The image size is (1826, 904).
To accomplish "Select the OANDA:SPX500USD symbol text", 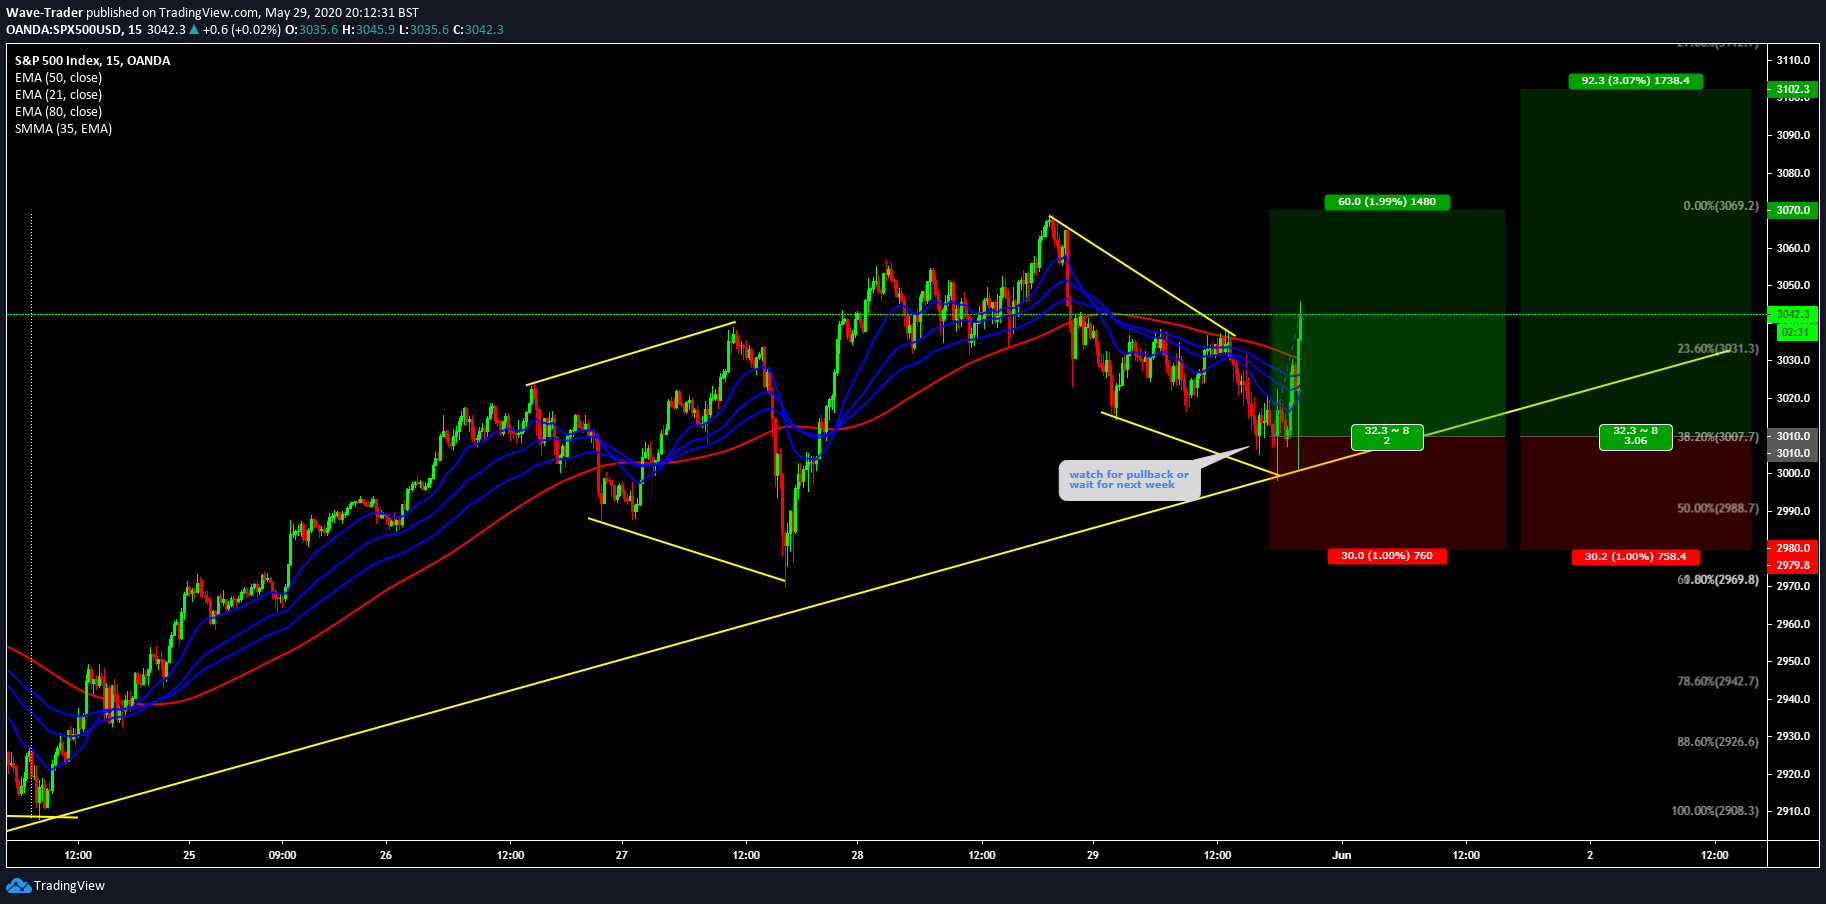I will (x=64, y=30).
